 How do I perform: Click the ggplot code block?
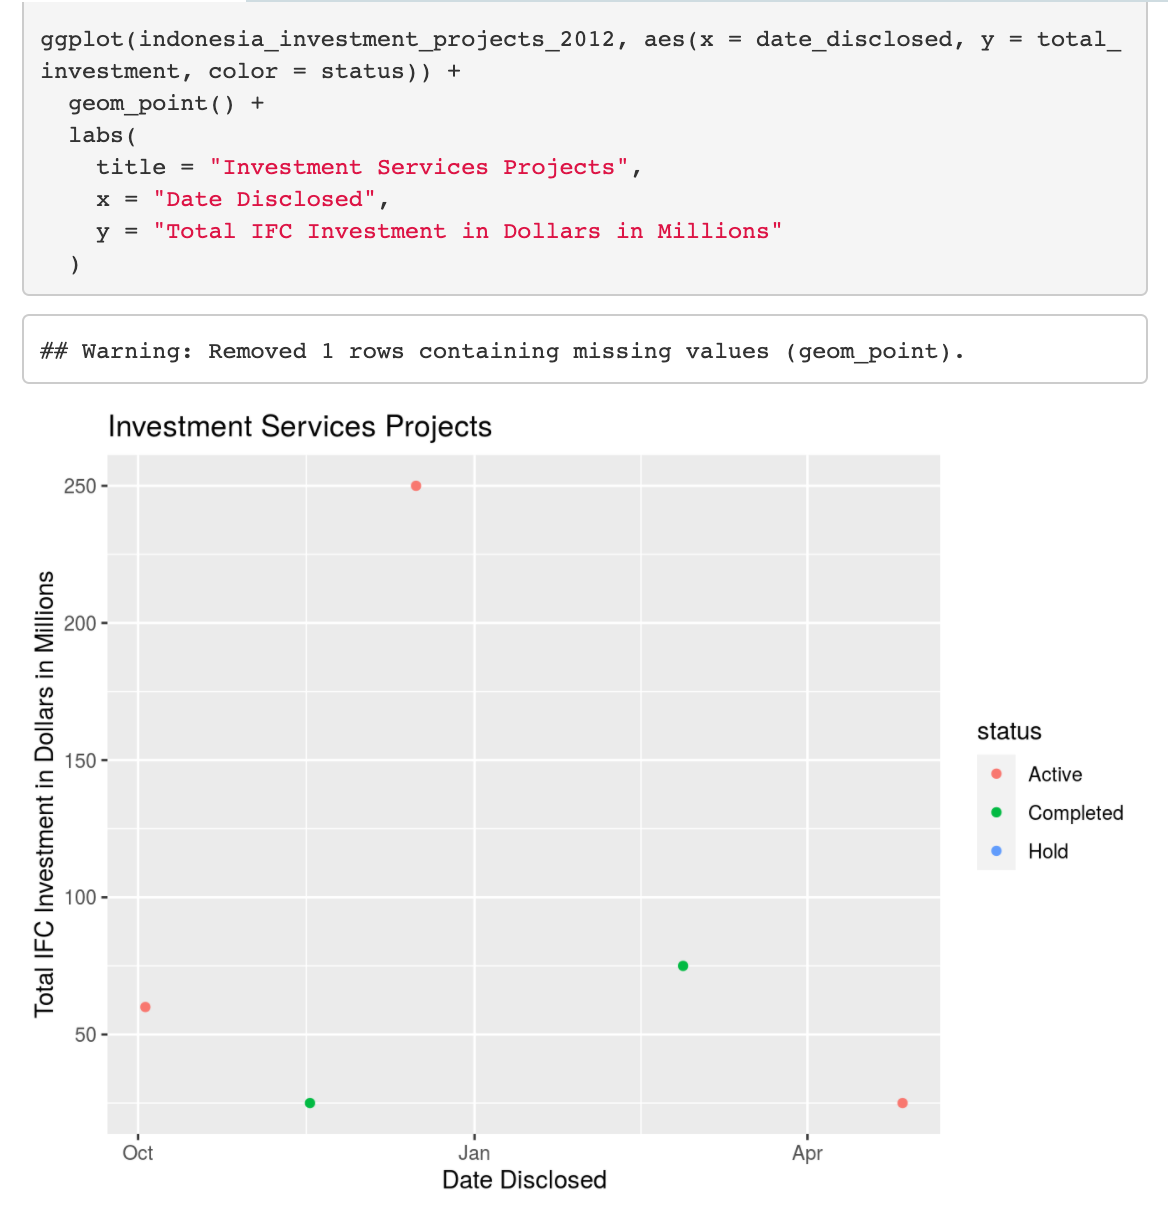coord(585,150)
